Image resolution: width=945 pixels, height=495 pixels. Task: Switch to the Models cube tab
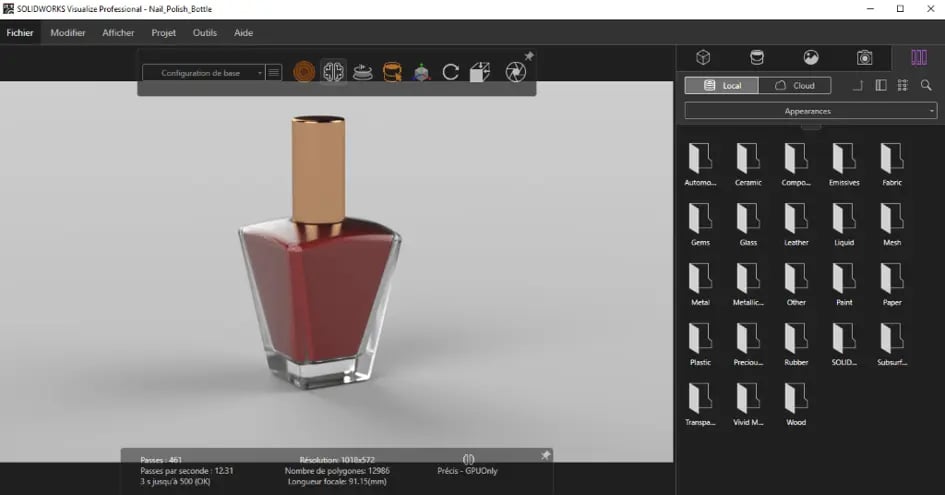pos(703,57)
